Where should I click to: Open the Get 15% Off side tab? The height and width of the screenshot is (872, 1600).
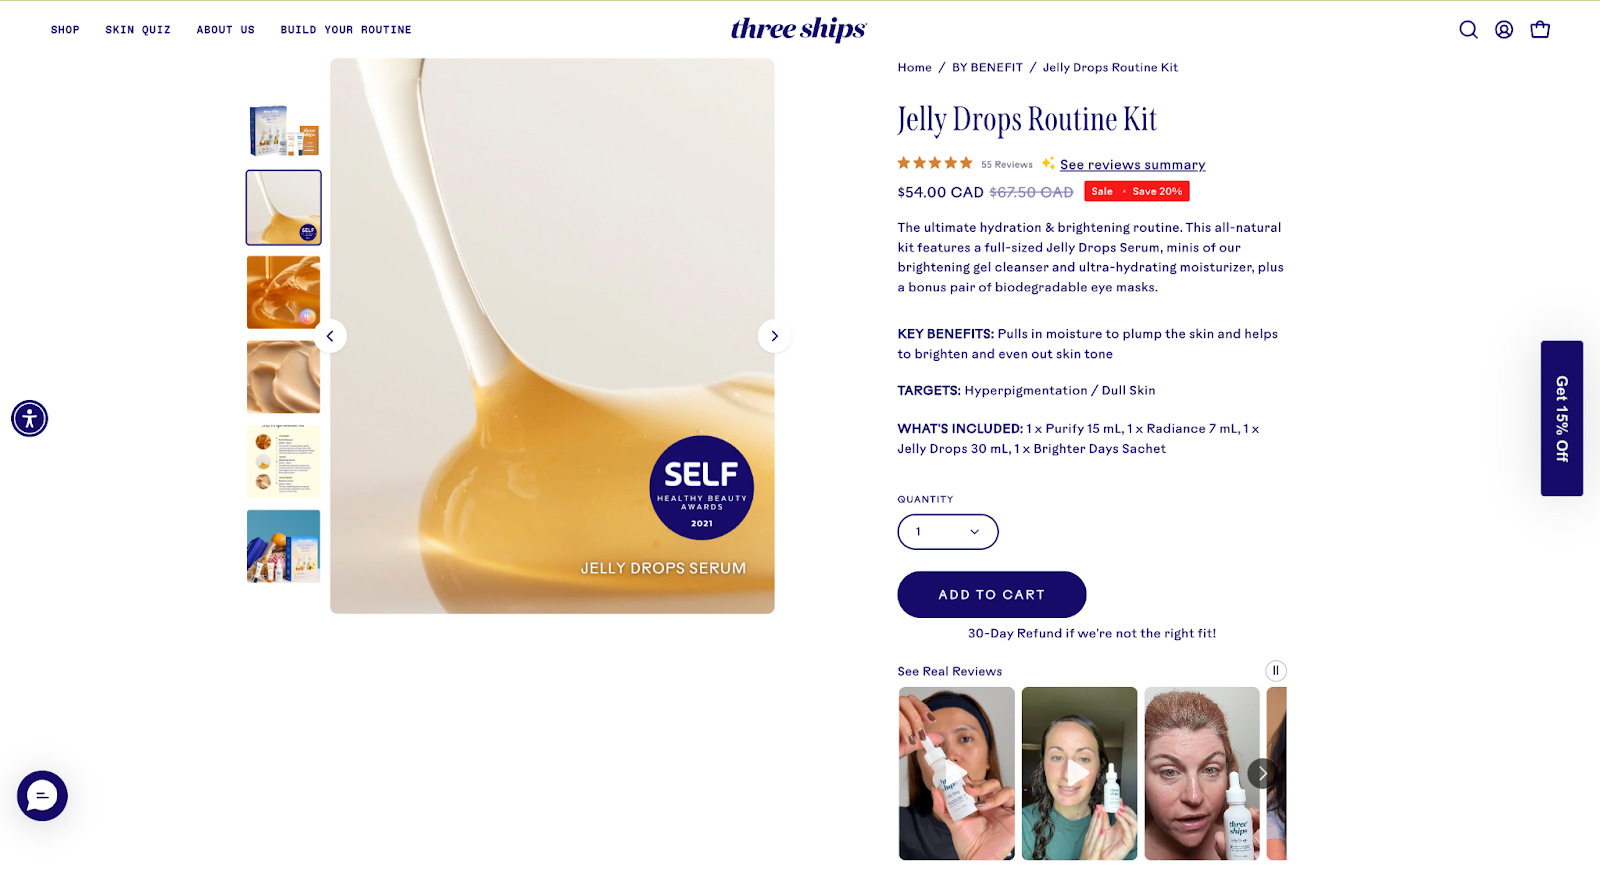(x=1562, y=418)
